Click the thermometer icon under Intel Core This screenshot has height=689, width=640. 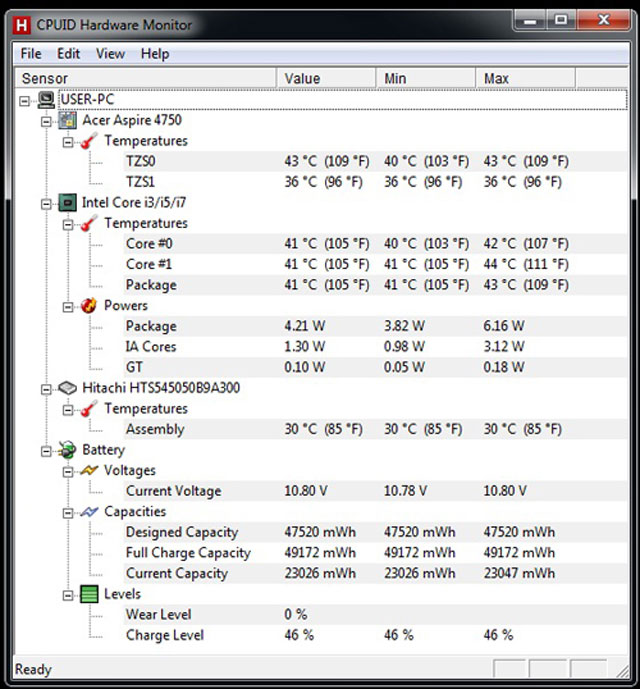pyautogui.click(x=89, y=224)
